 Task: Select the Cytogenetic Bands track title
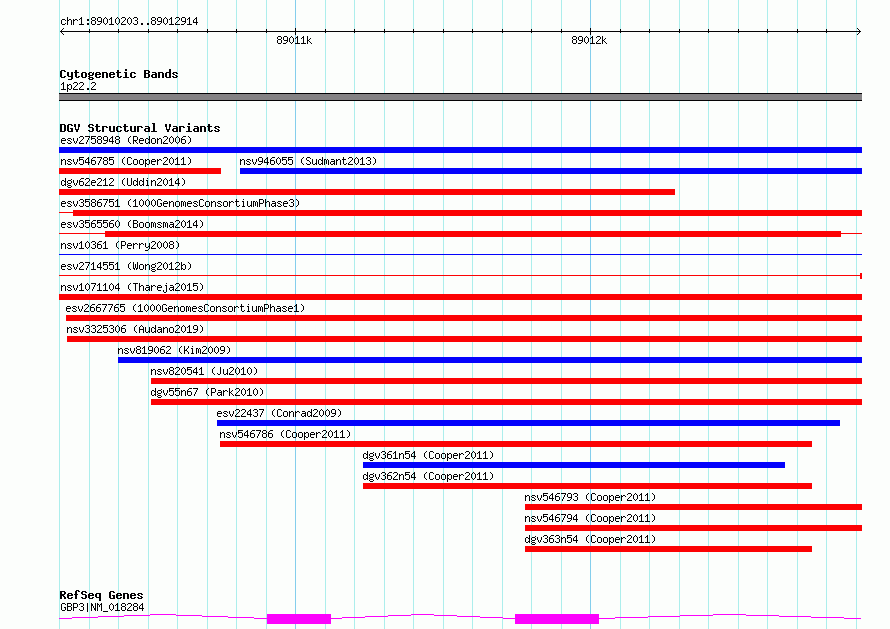point(119,74)
